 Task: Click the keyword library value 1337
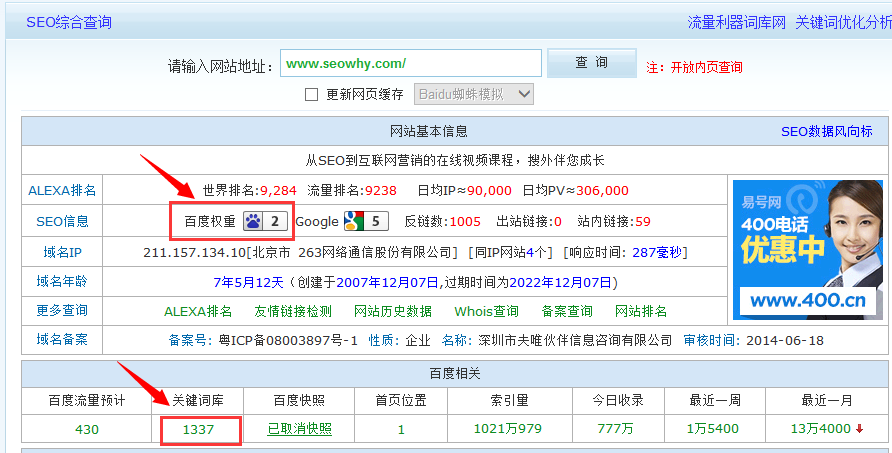[198, 429]
